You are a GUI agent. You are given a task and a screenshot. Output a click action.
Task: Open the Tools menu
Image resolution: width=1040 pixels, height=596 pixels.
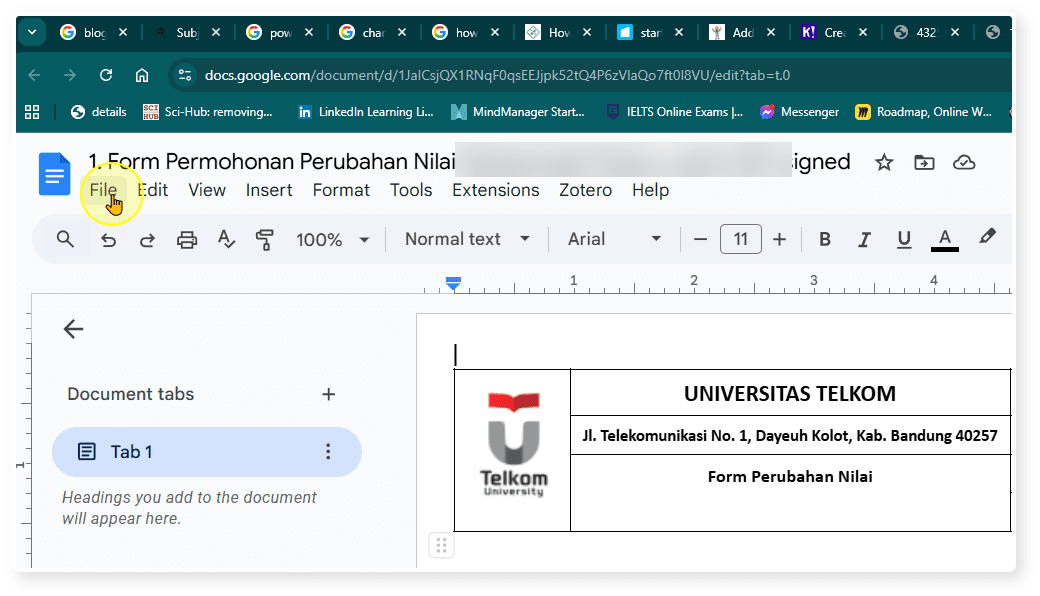pyautogui.click(x=411, y=190)
